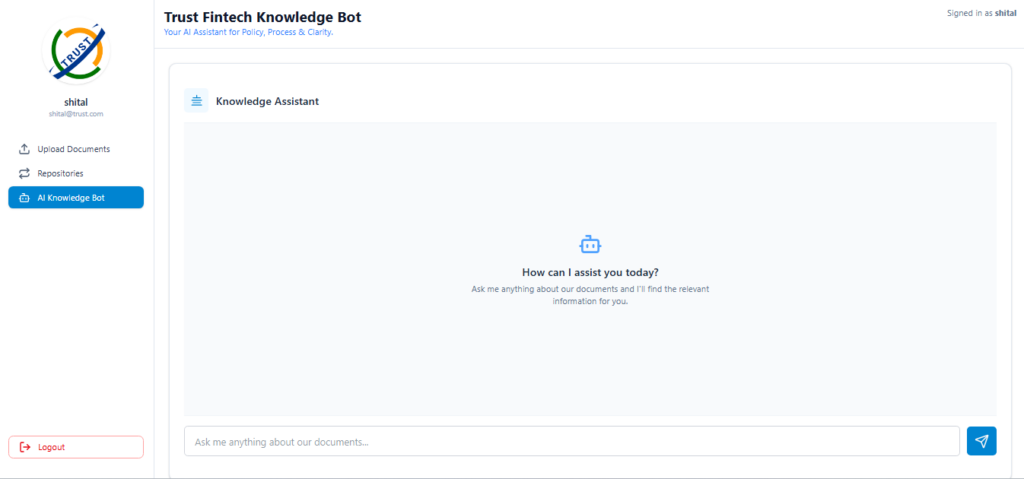Click the blue bot icon above the greeting

point(590,245)
